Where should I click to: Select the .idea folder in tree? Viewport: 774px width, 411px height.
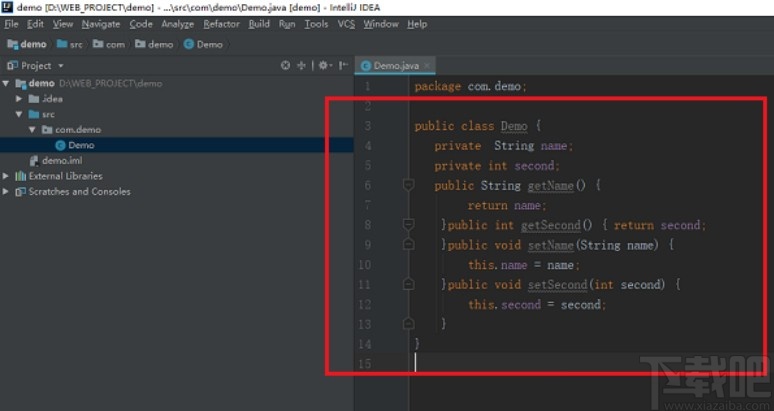tap(52, 99)
